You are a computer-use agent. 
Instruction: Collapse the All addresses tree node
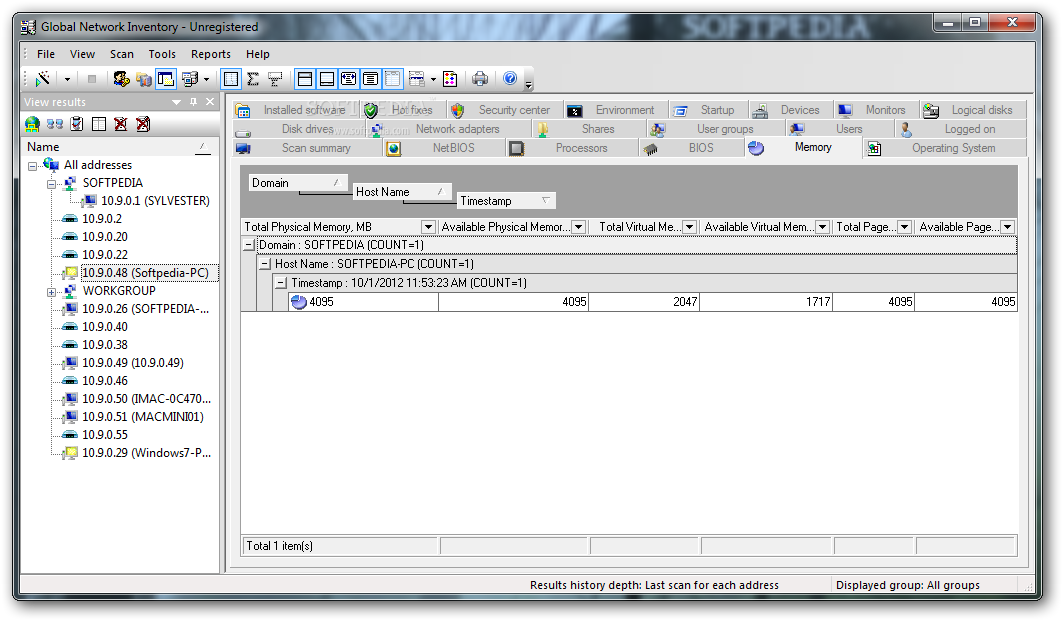point(33,166)
